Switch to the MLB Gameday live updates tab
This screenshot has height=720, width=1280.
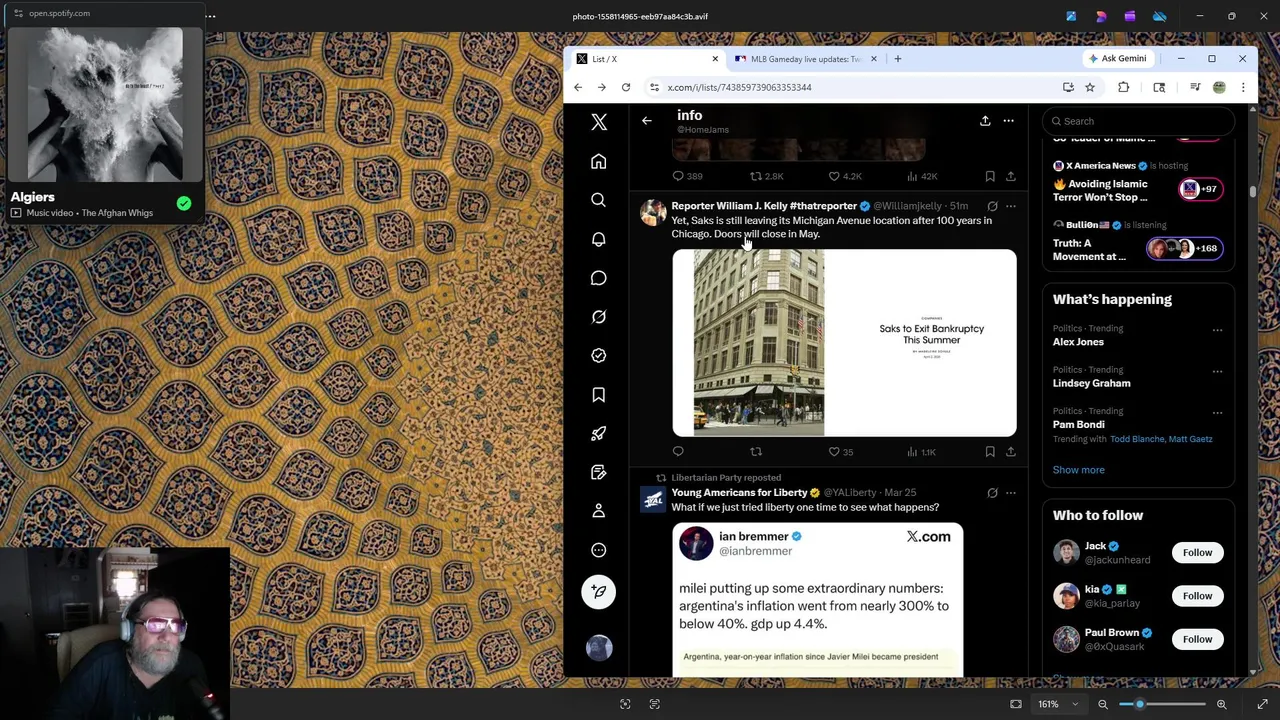coord(806,59)
